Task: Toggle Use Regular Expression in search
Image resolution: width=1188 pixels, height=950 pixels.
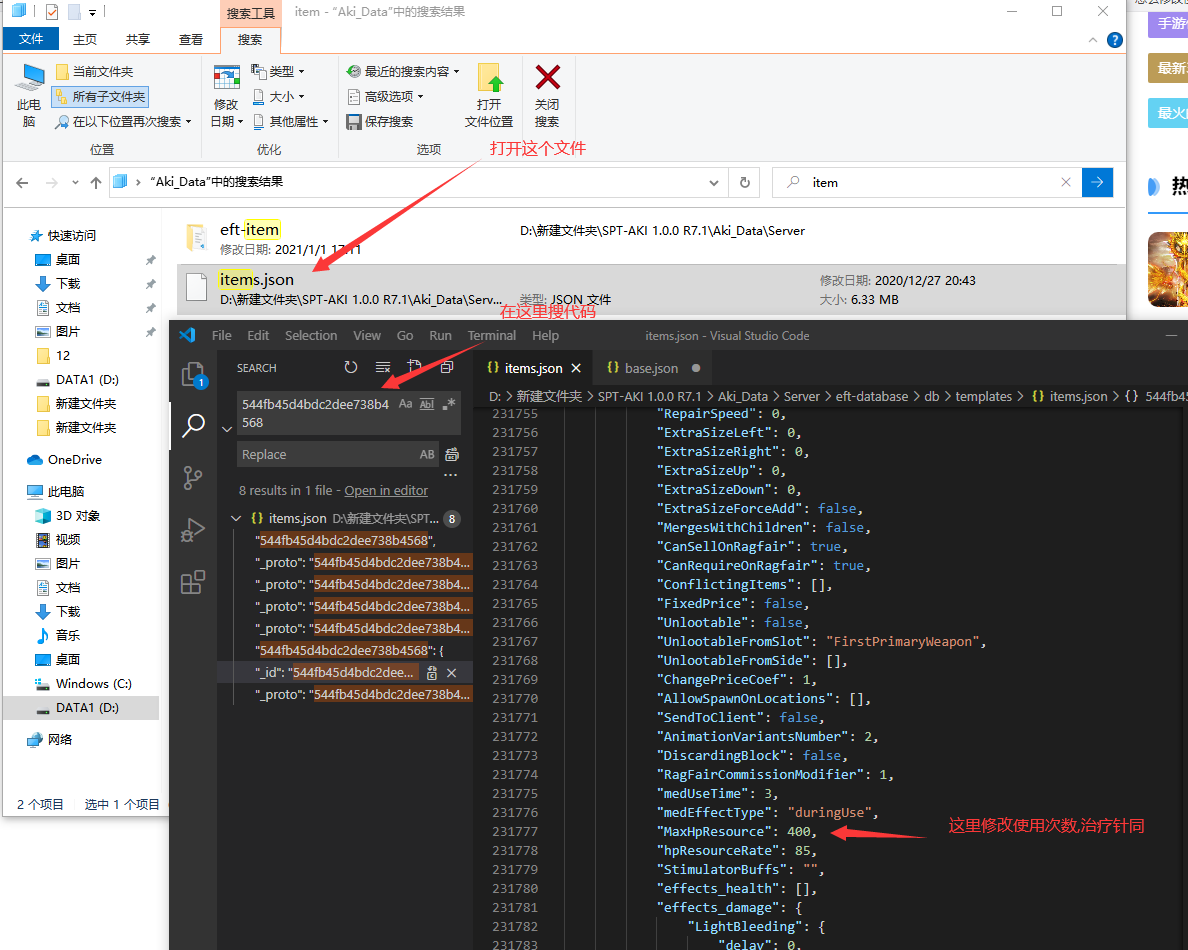Action: point(449,404)
